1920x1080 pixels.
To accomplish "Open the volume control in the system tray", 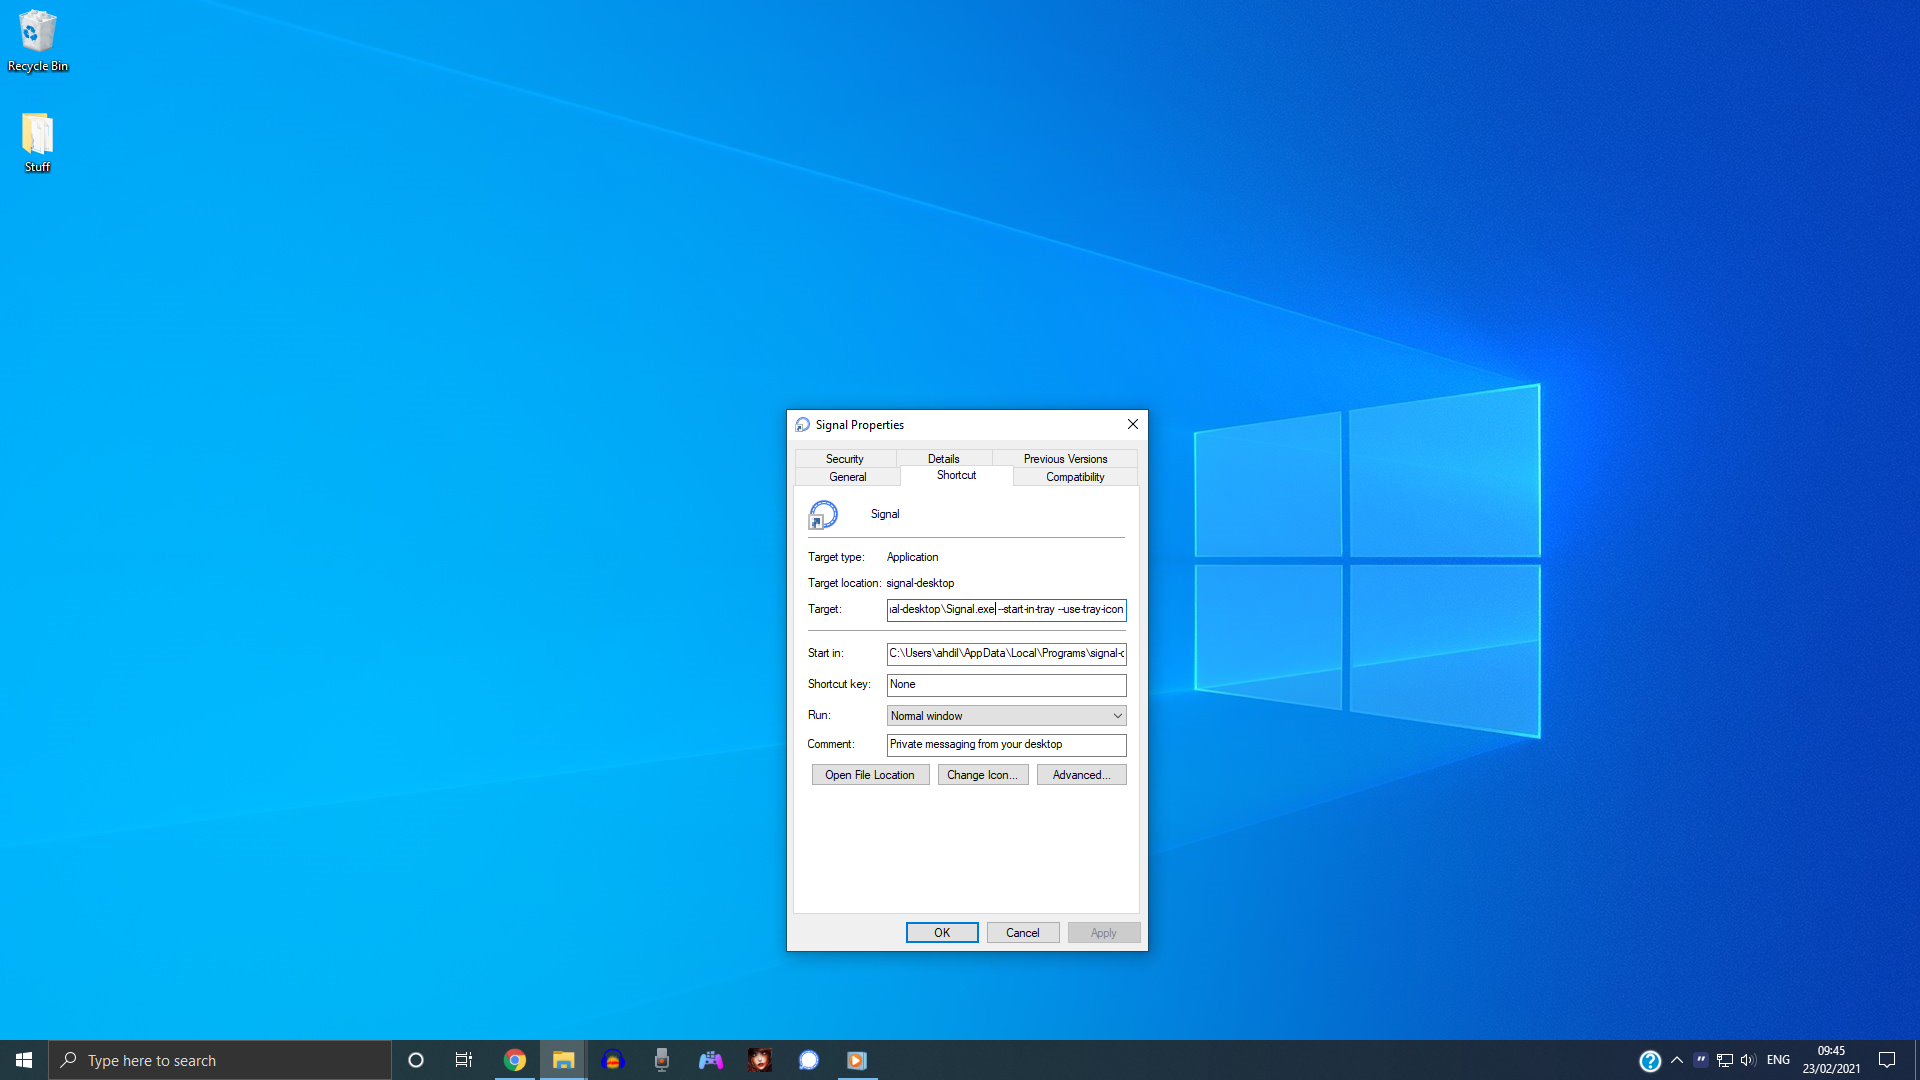I will click(1747, 1060).
